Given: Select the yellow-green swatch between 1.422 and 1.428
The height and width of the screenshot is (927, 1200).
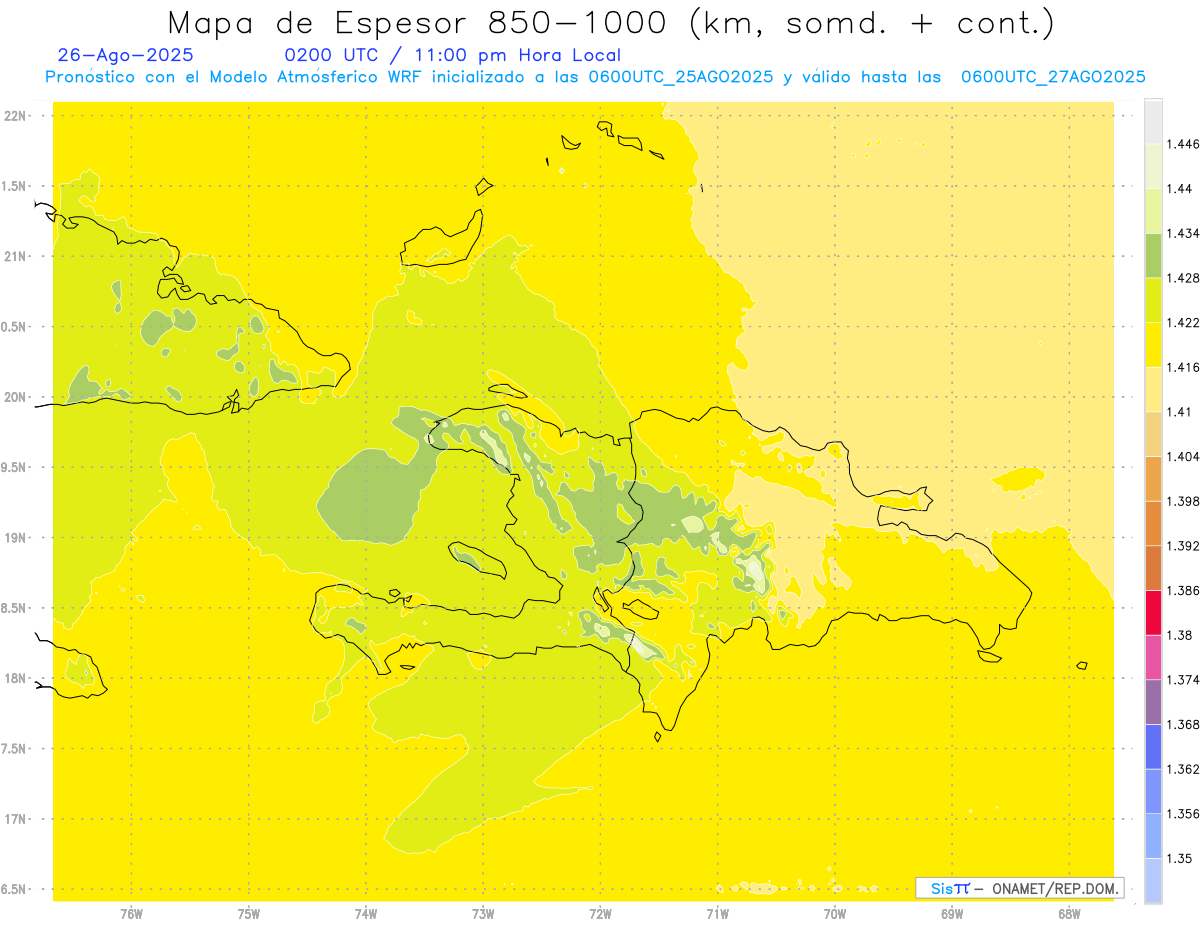Looking at the screenshot, I should pos(1153,300).
